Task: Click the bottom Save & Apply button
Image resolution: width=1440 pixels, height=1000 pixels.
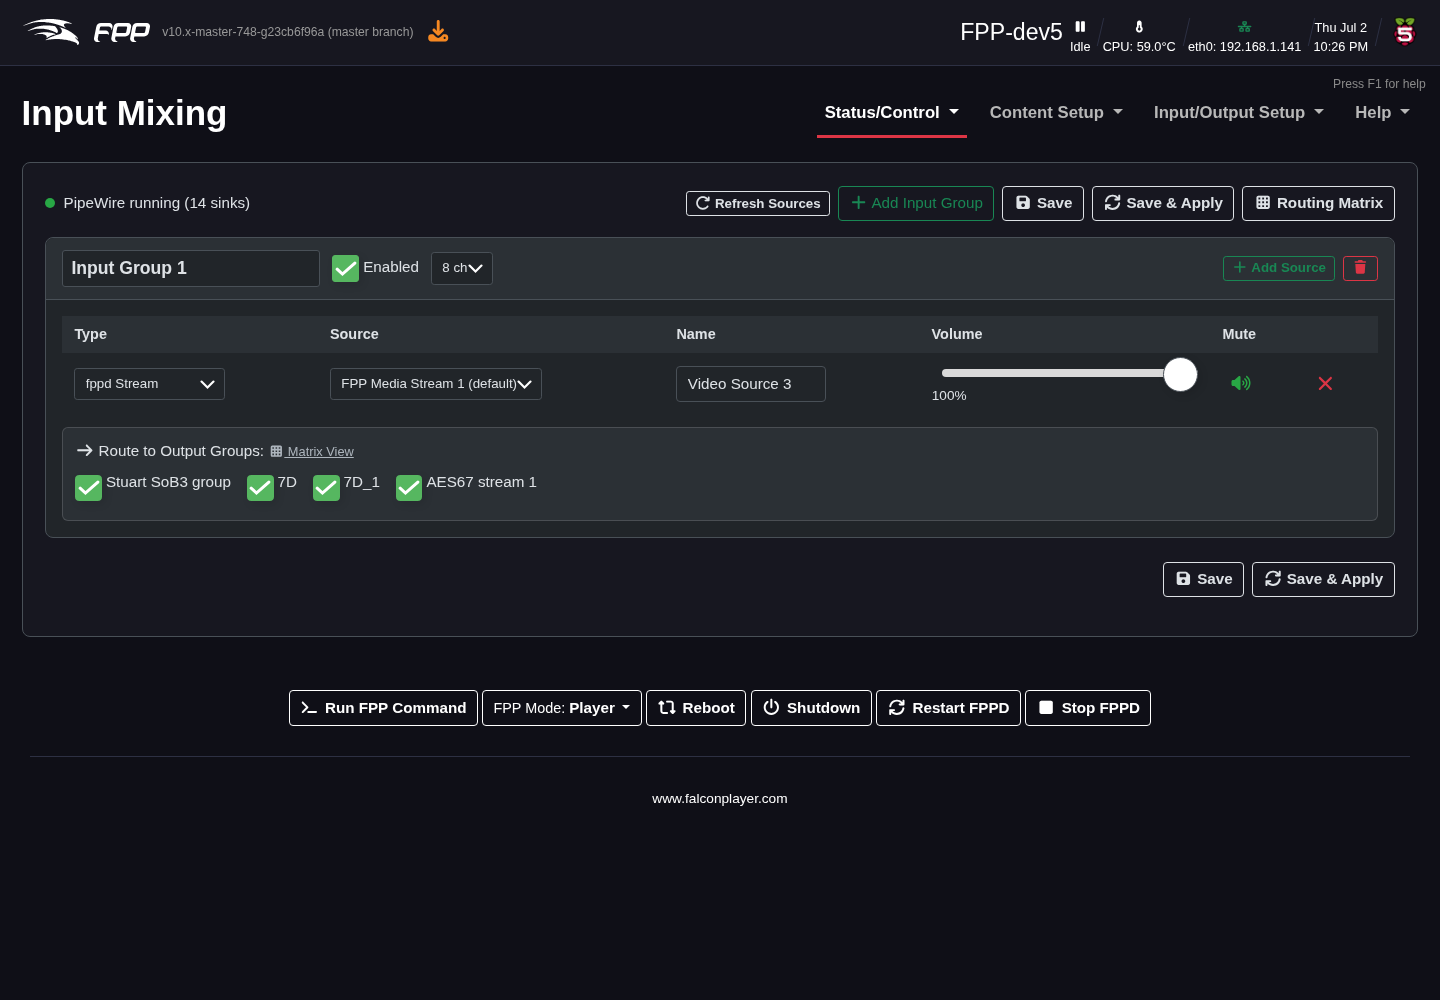Action: pyautogui.click(x=1323, y=579)
